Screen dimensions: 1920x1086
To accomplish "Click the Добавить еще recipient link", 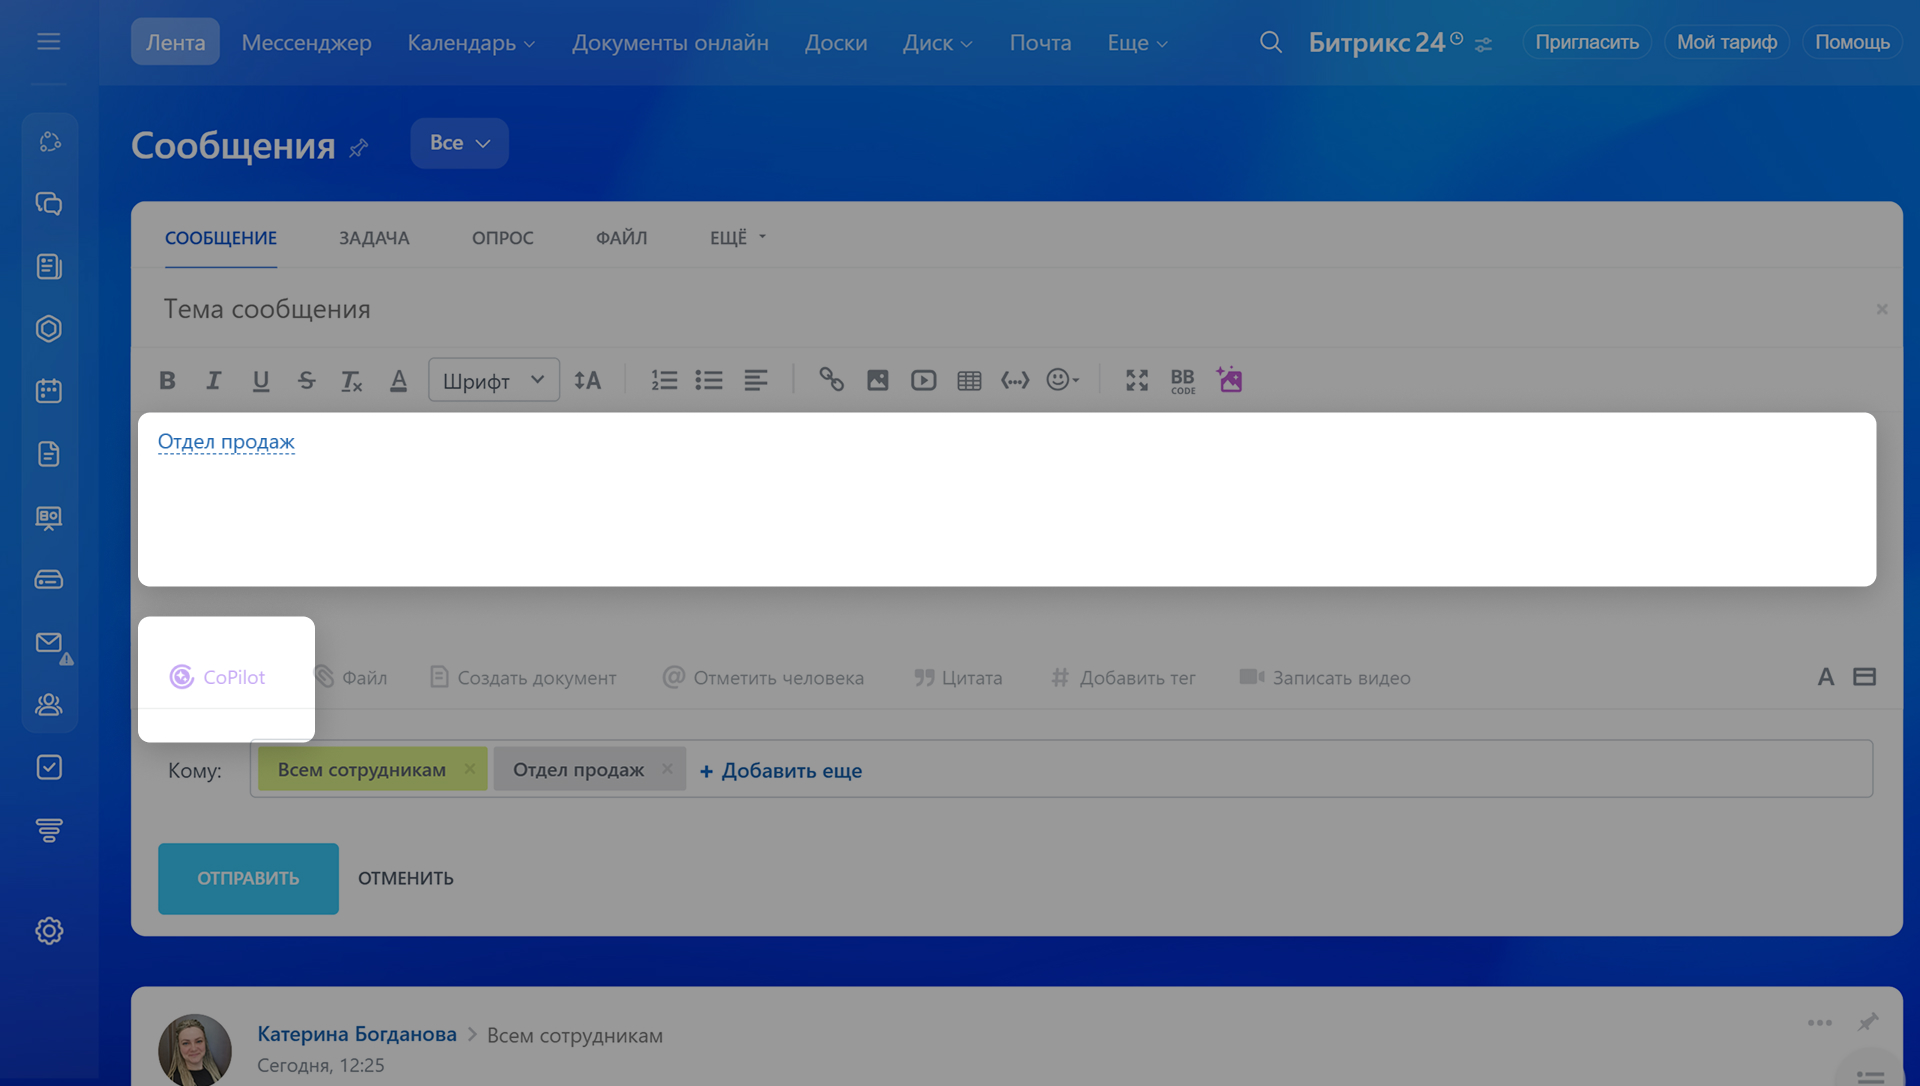I will (x=780, y=771).
